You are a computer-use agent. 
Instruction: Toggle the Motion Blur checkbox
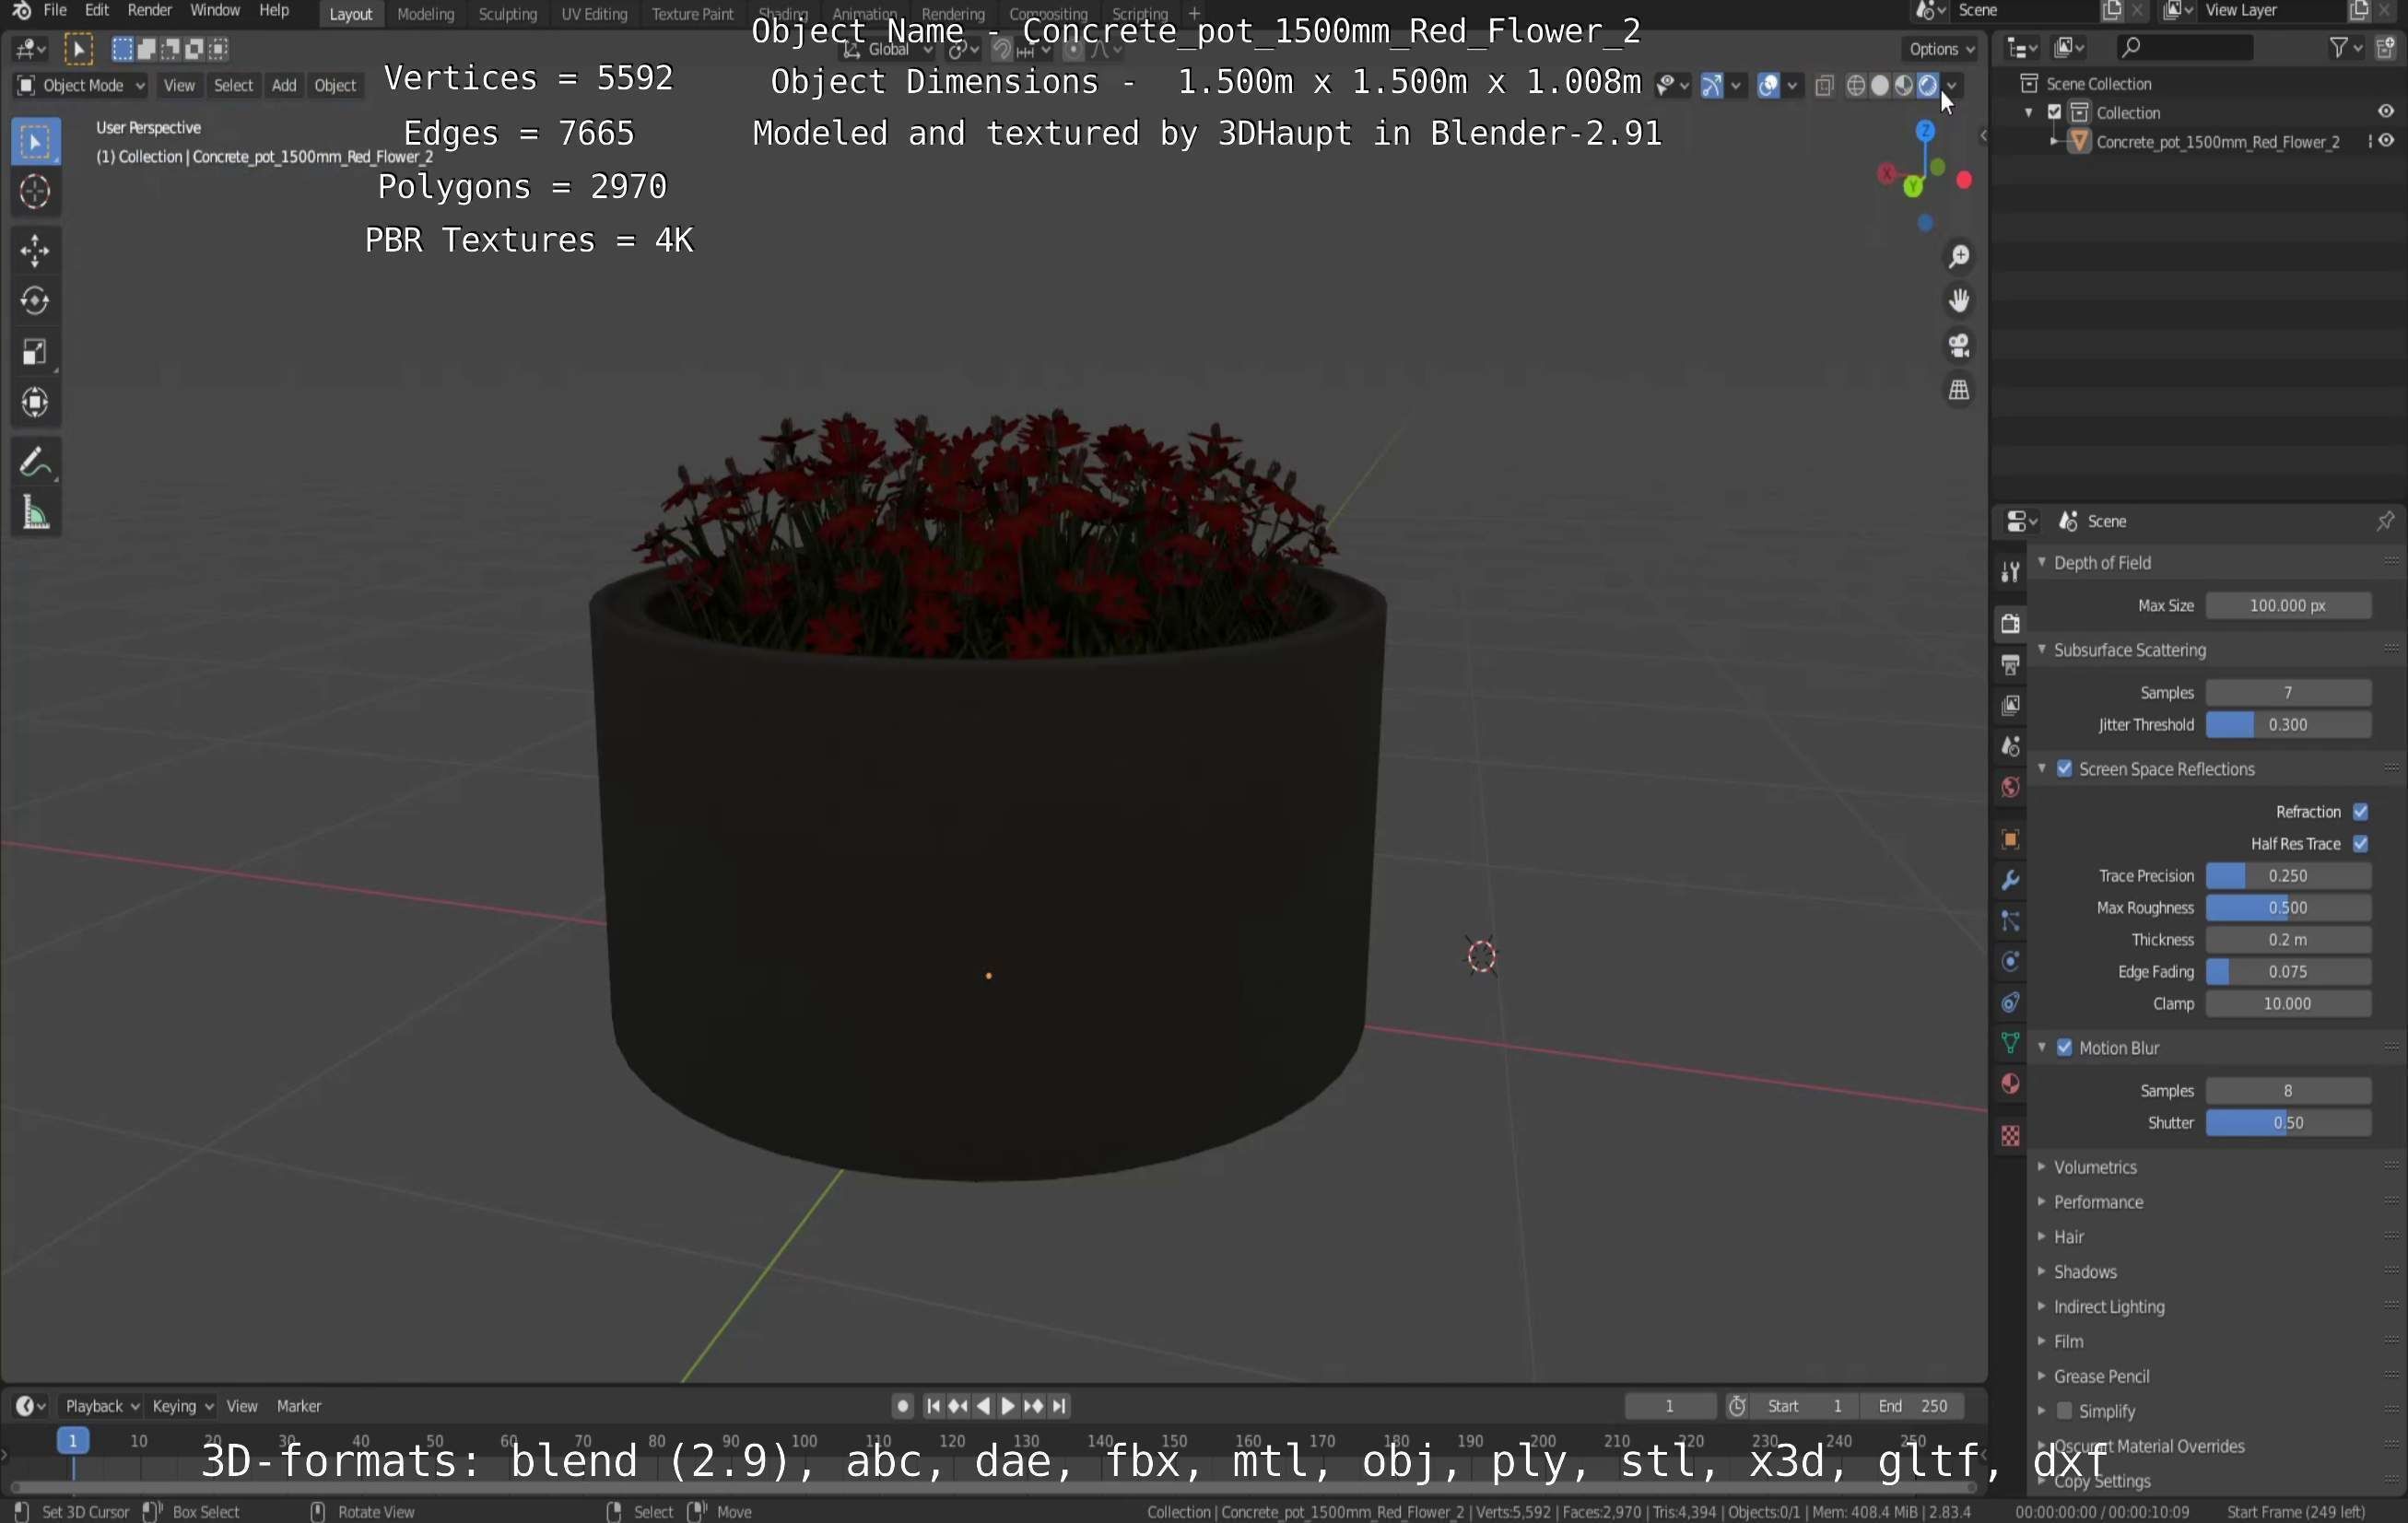point(2065,1048)
